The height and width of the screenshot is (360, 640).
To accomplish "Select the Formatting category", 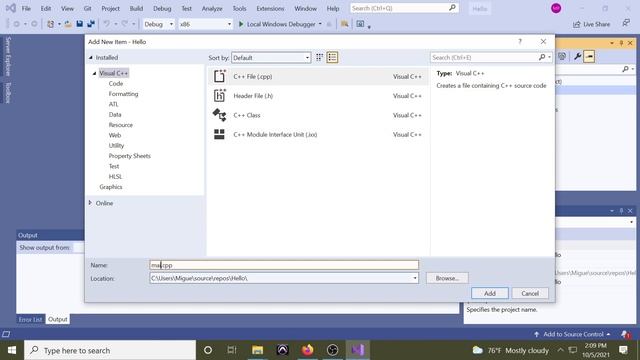I will (123, 94).
